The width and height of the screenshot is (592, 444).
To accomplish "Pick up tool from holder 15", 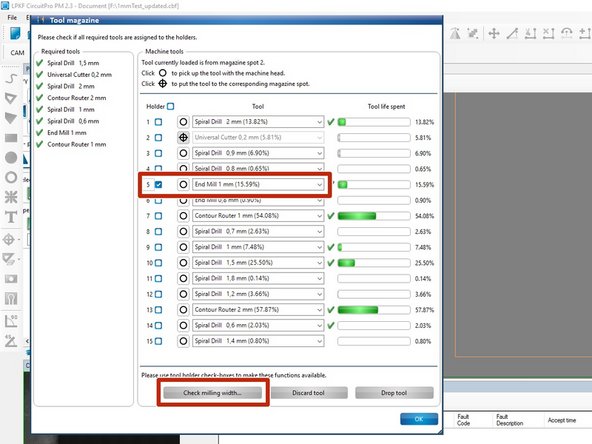I will pos(183,341).
